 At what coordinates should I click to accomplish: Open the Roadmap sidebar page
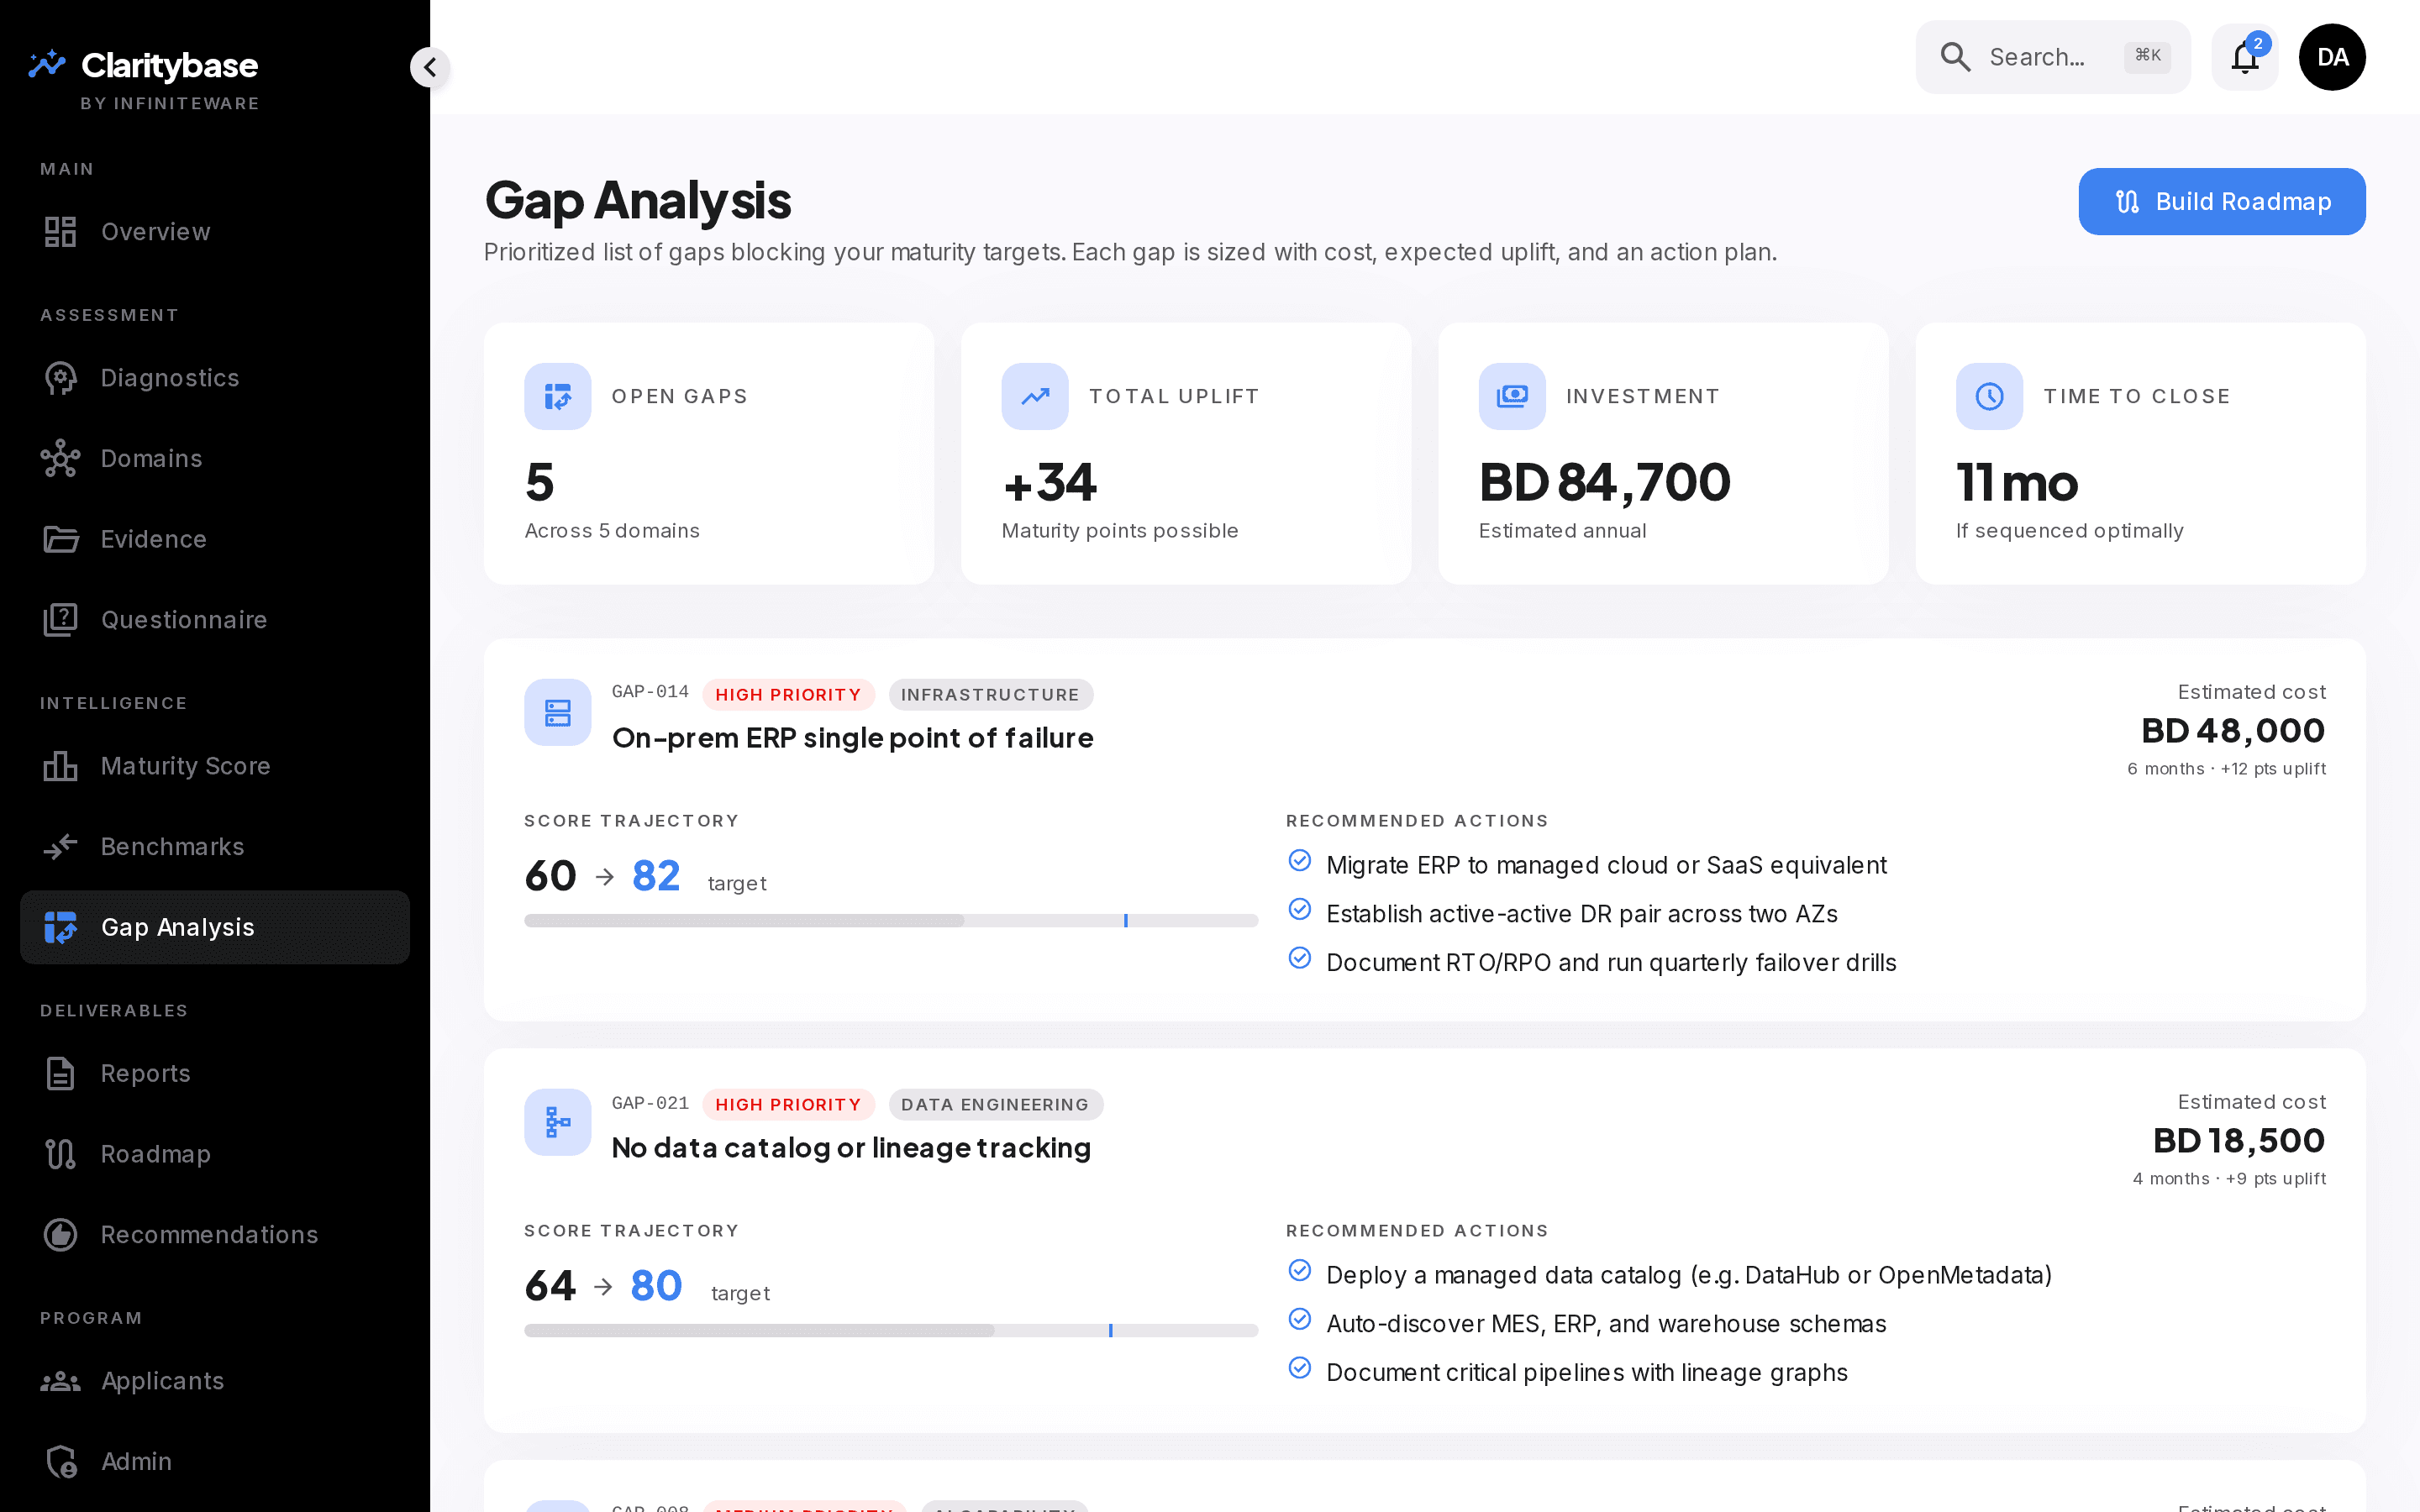click(215, 1154)
